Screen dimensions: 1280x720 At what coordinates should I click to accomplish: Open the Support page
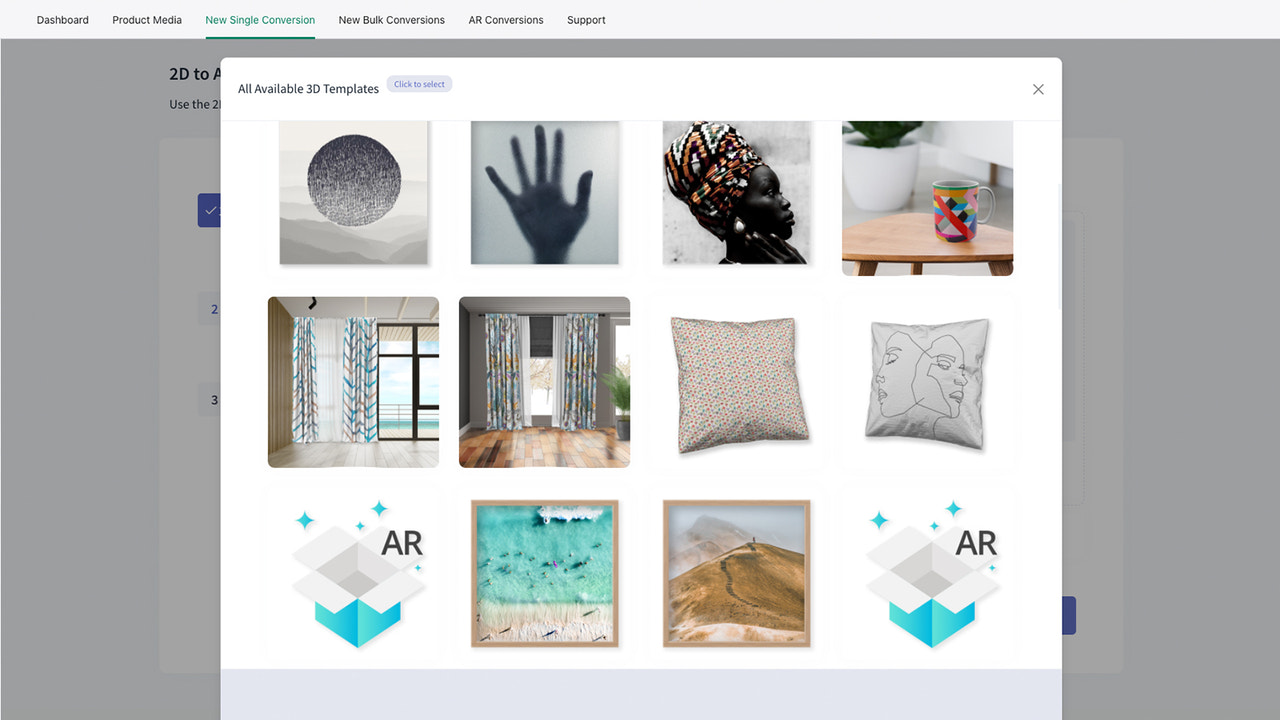[x=586, y=19]
